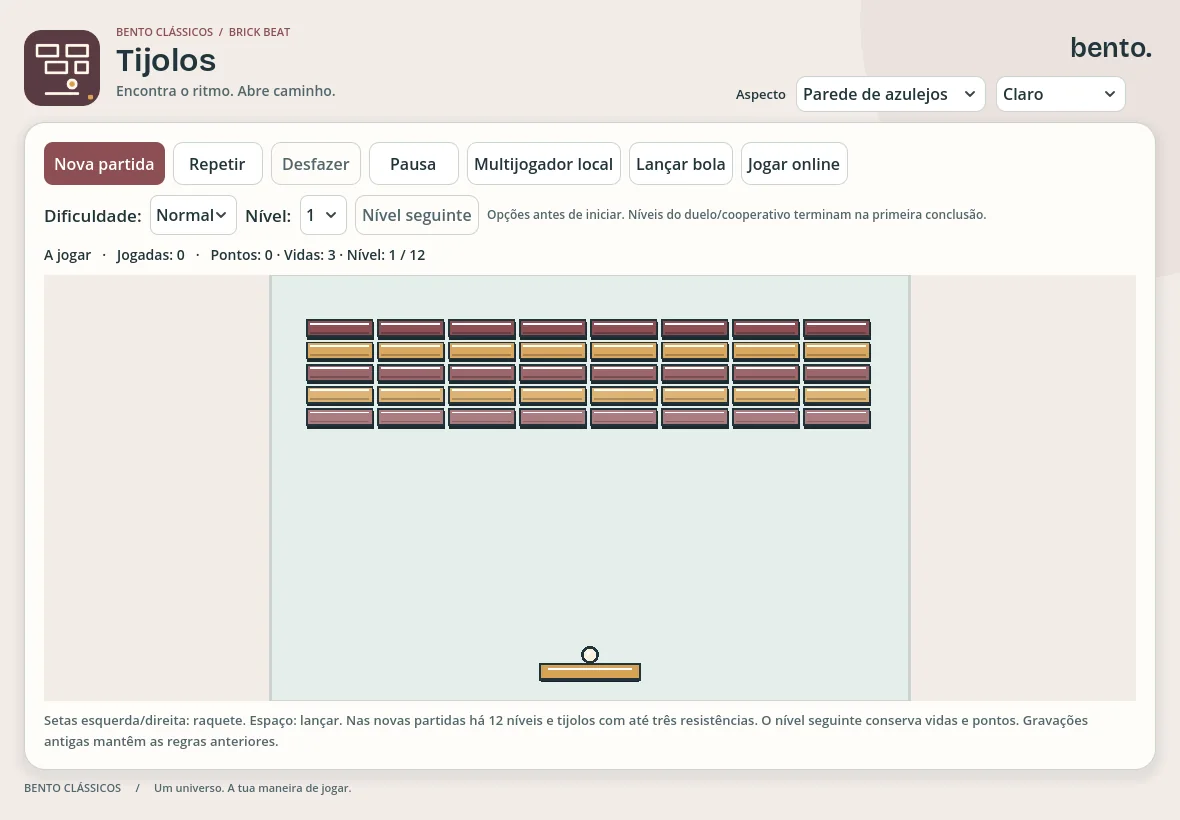Viewport: 1180px width, 820px height.
Task: Open the Claro color mode dropdown
Action: pos(1060,94)
